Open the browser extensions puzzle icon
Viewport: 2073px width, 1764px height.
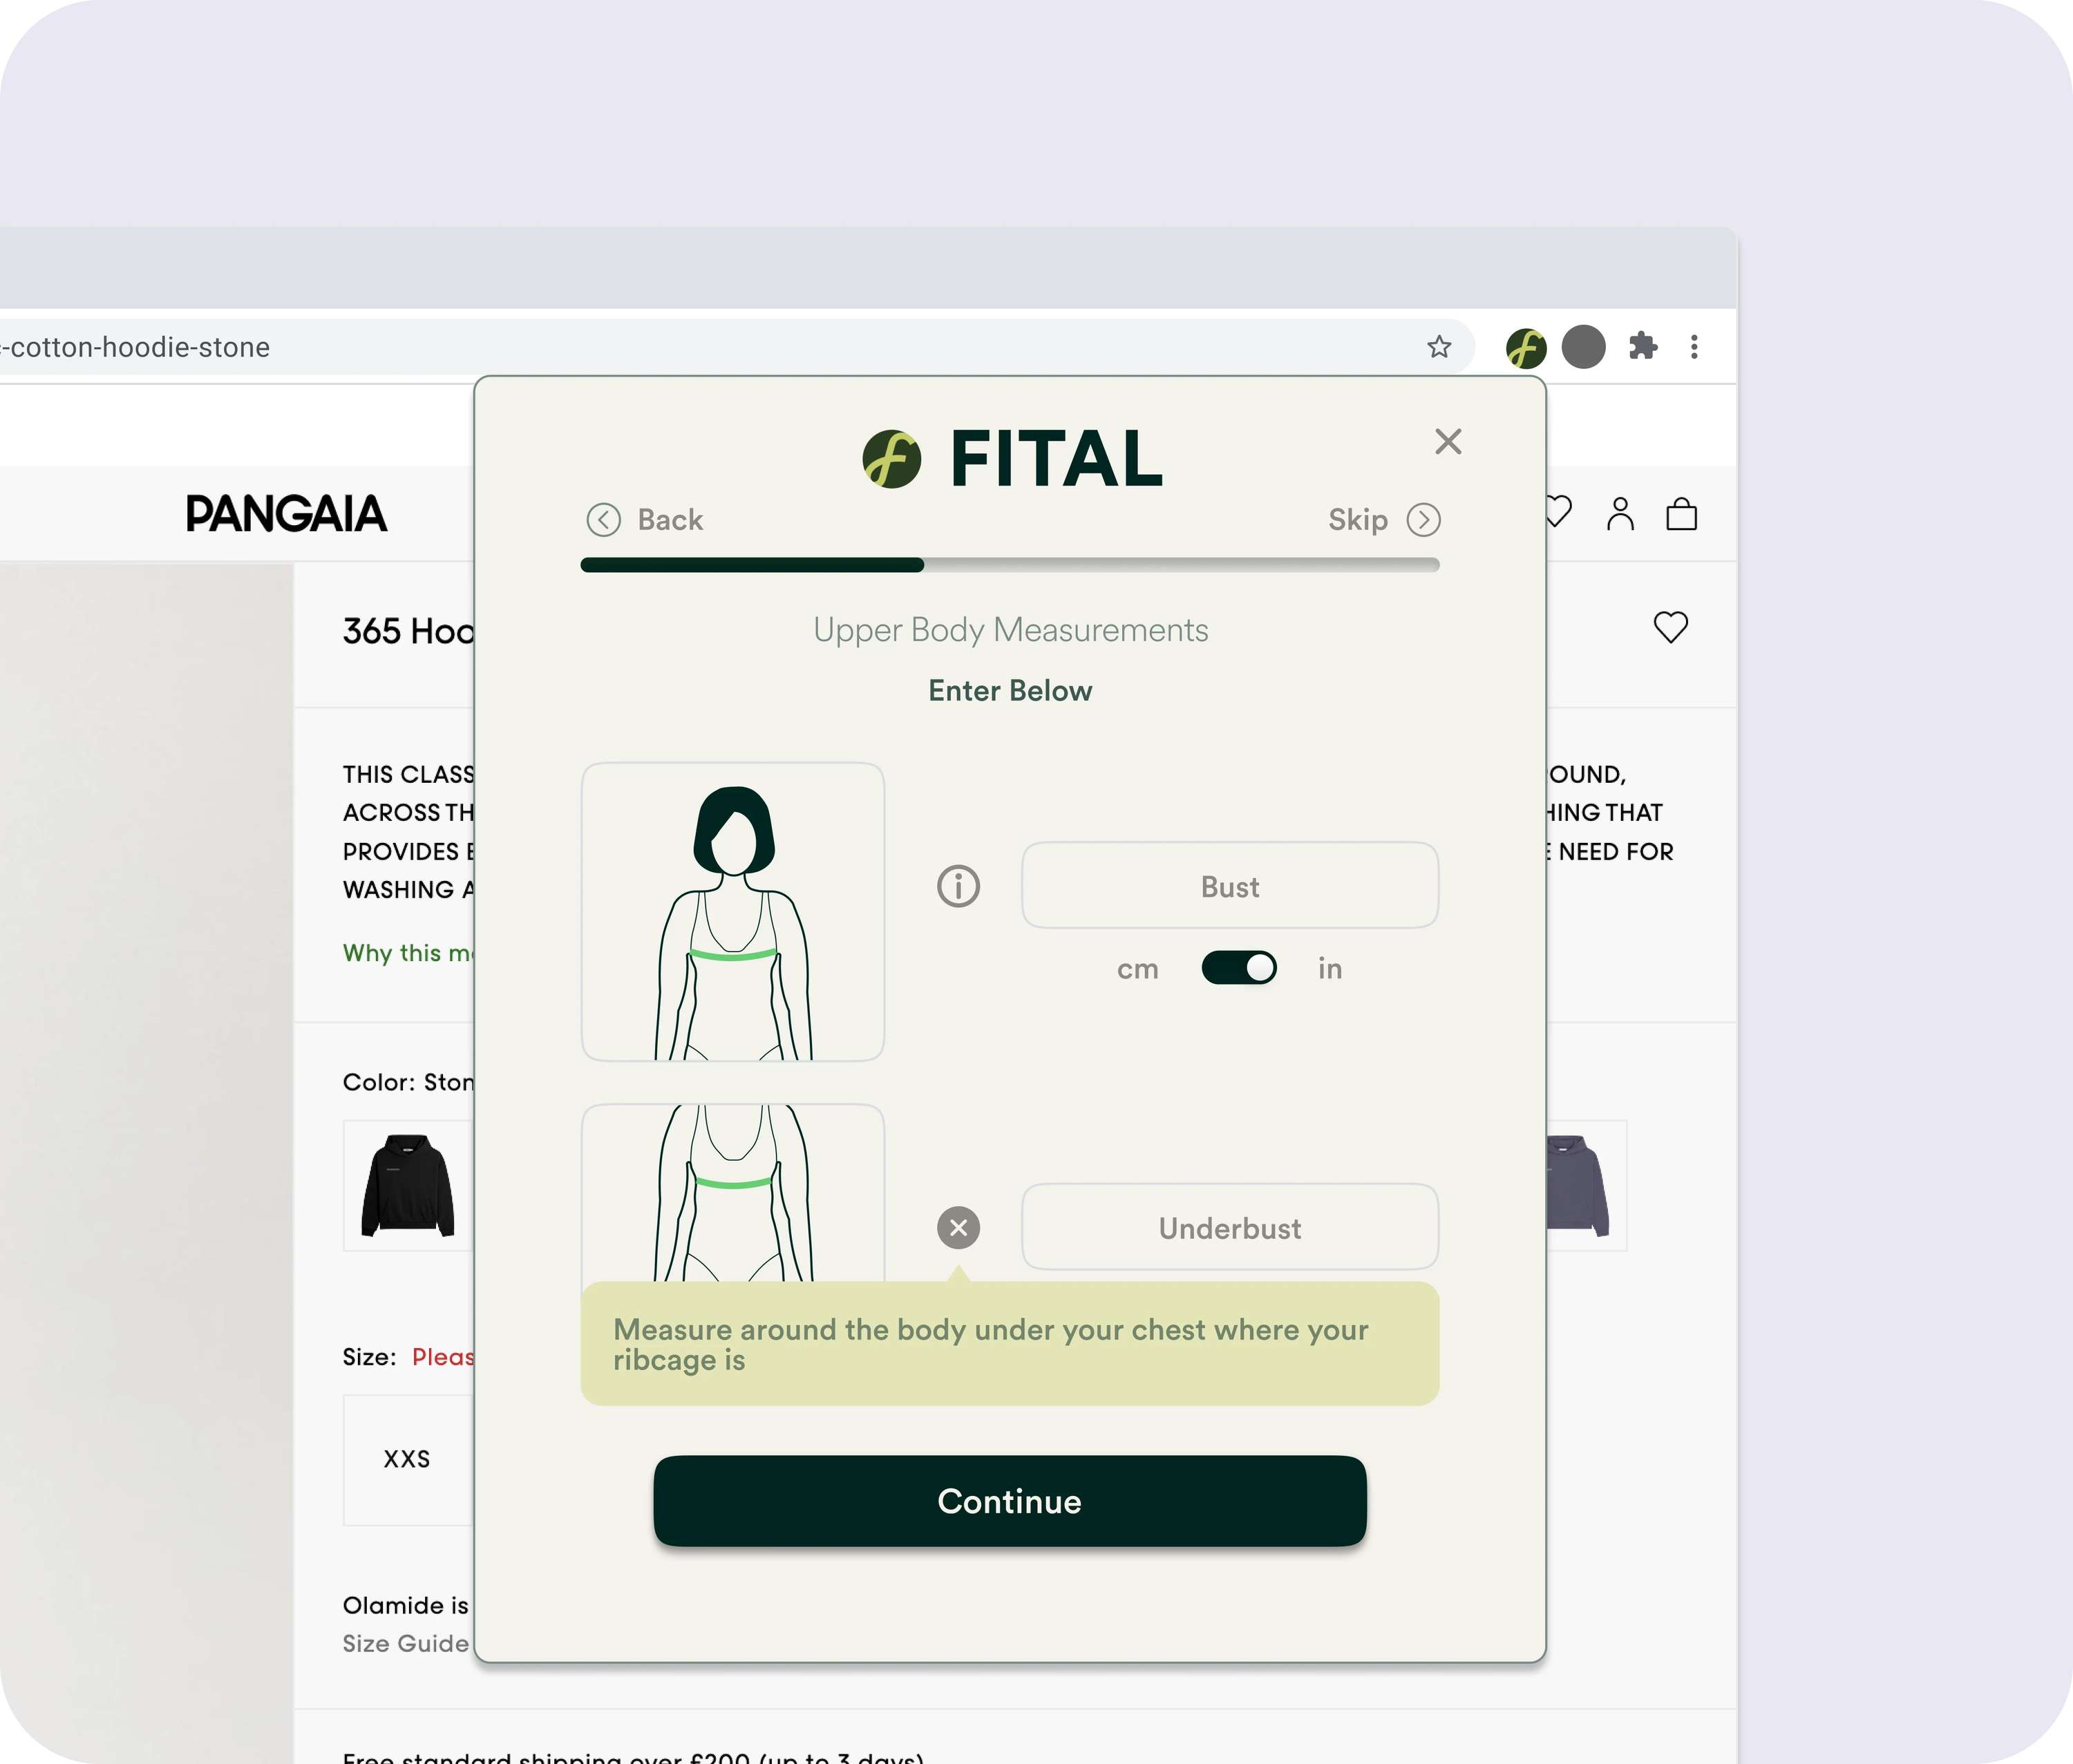tap(1642, 347)
